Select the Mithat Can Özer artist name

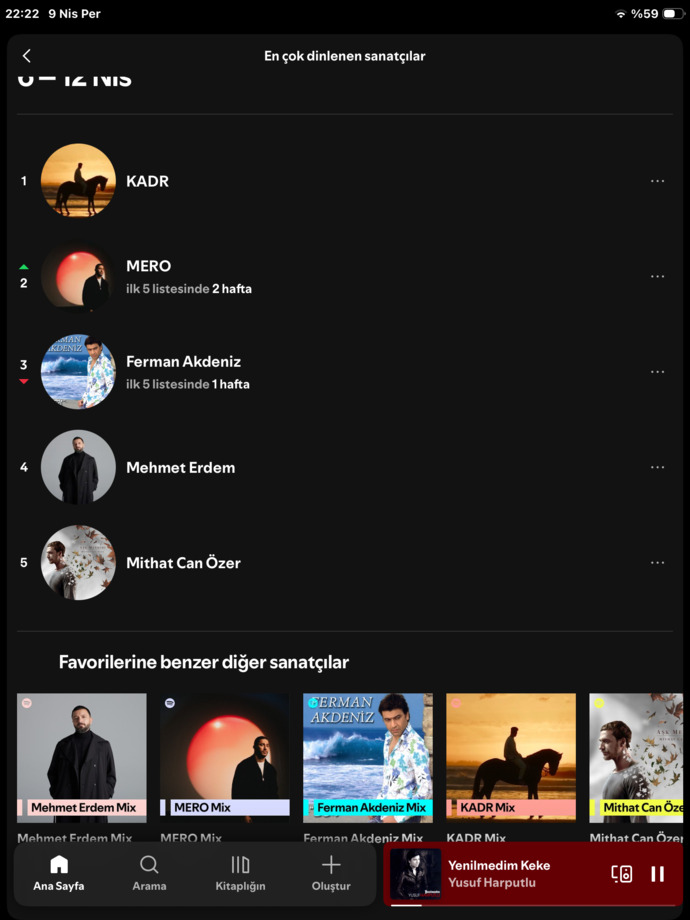coord(184,563)
